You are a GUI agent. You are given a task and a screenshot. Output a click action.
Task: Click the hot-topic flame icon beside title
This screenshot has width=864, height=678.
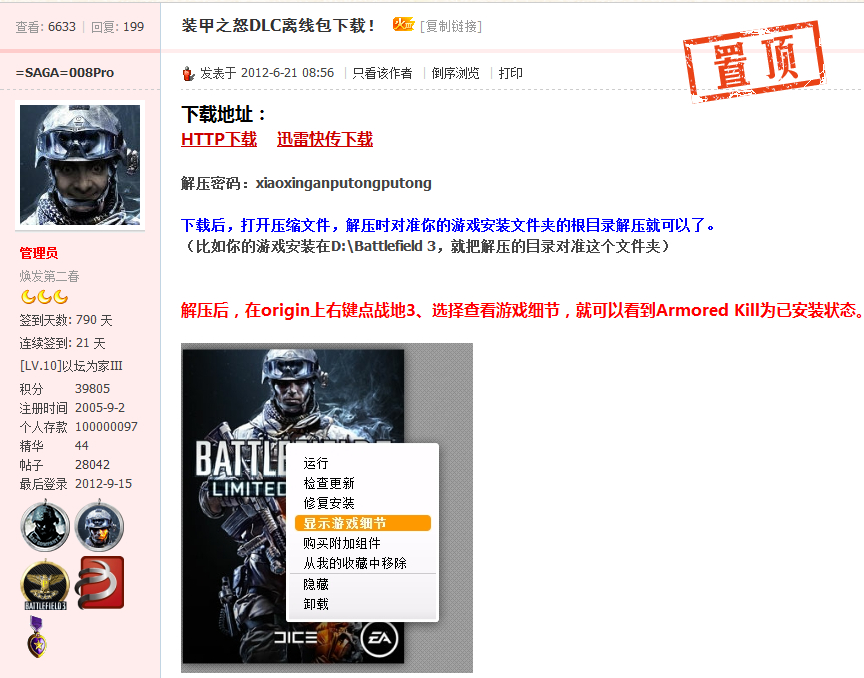(x=403, y=24)
